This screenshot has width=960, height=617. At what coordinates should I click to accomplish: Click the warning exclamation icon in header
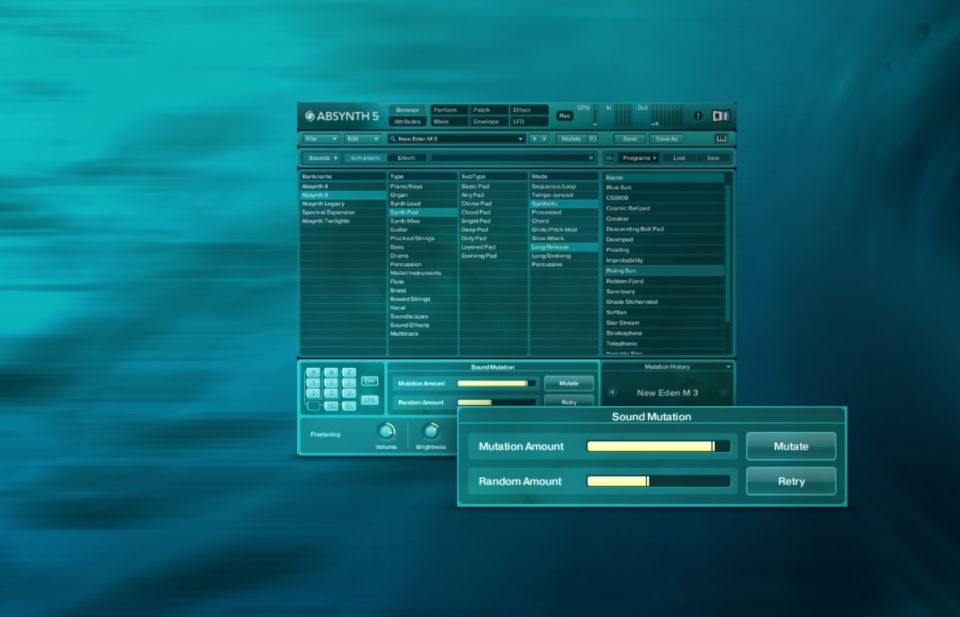pyautogui.click(x=698, y=116)
